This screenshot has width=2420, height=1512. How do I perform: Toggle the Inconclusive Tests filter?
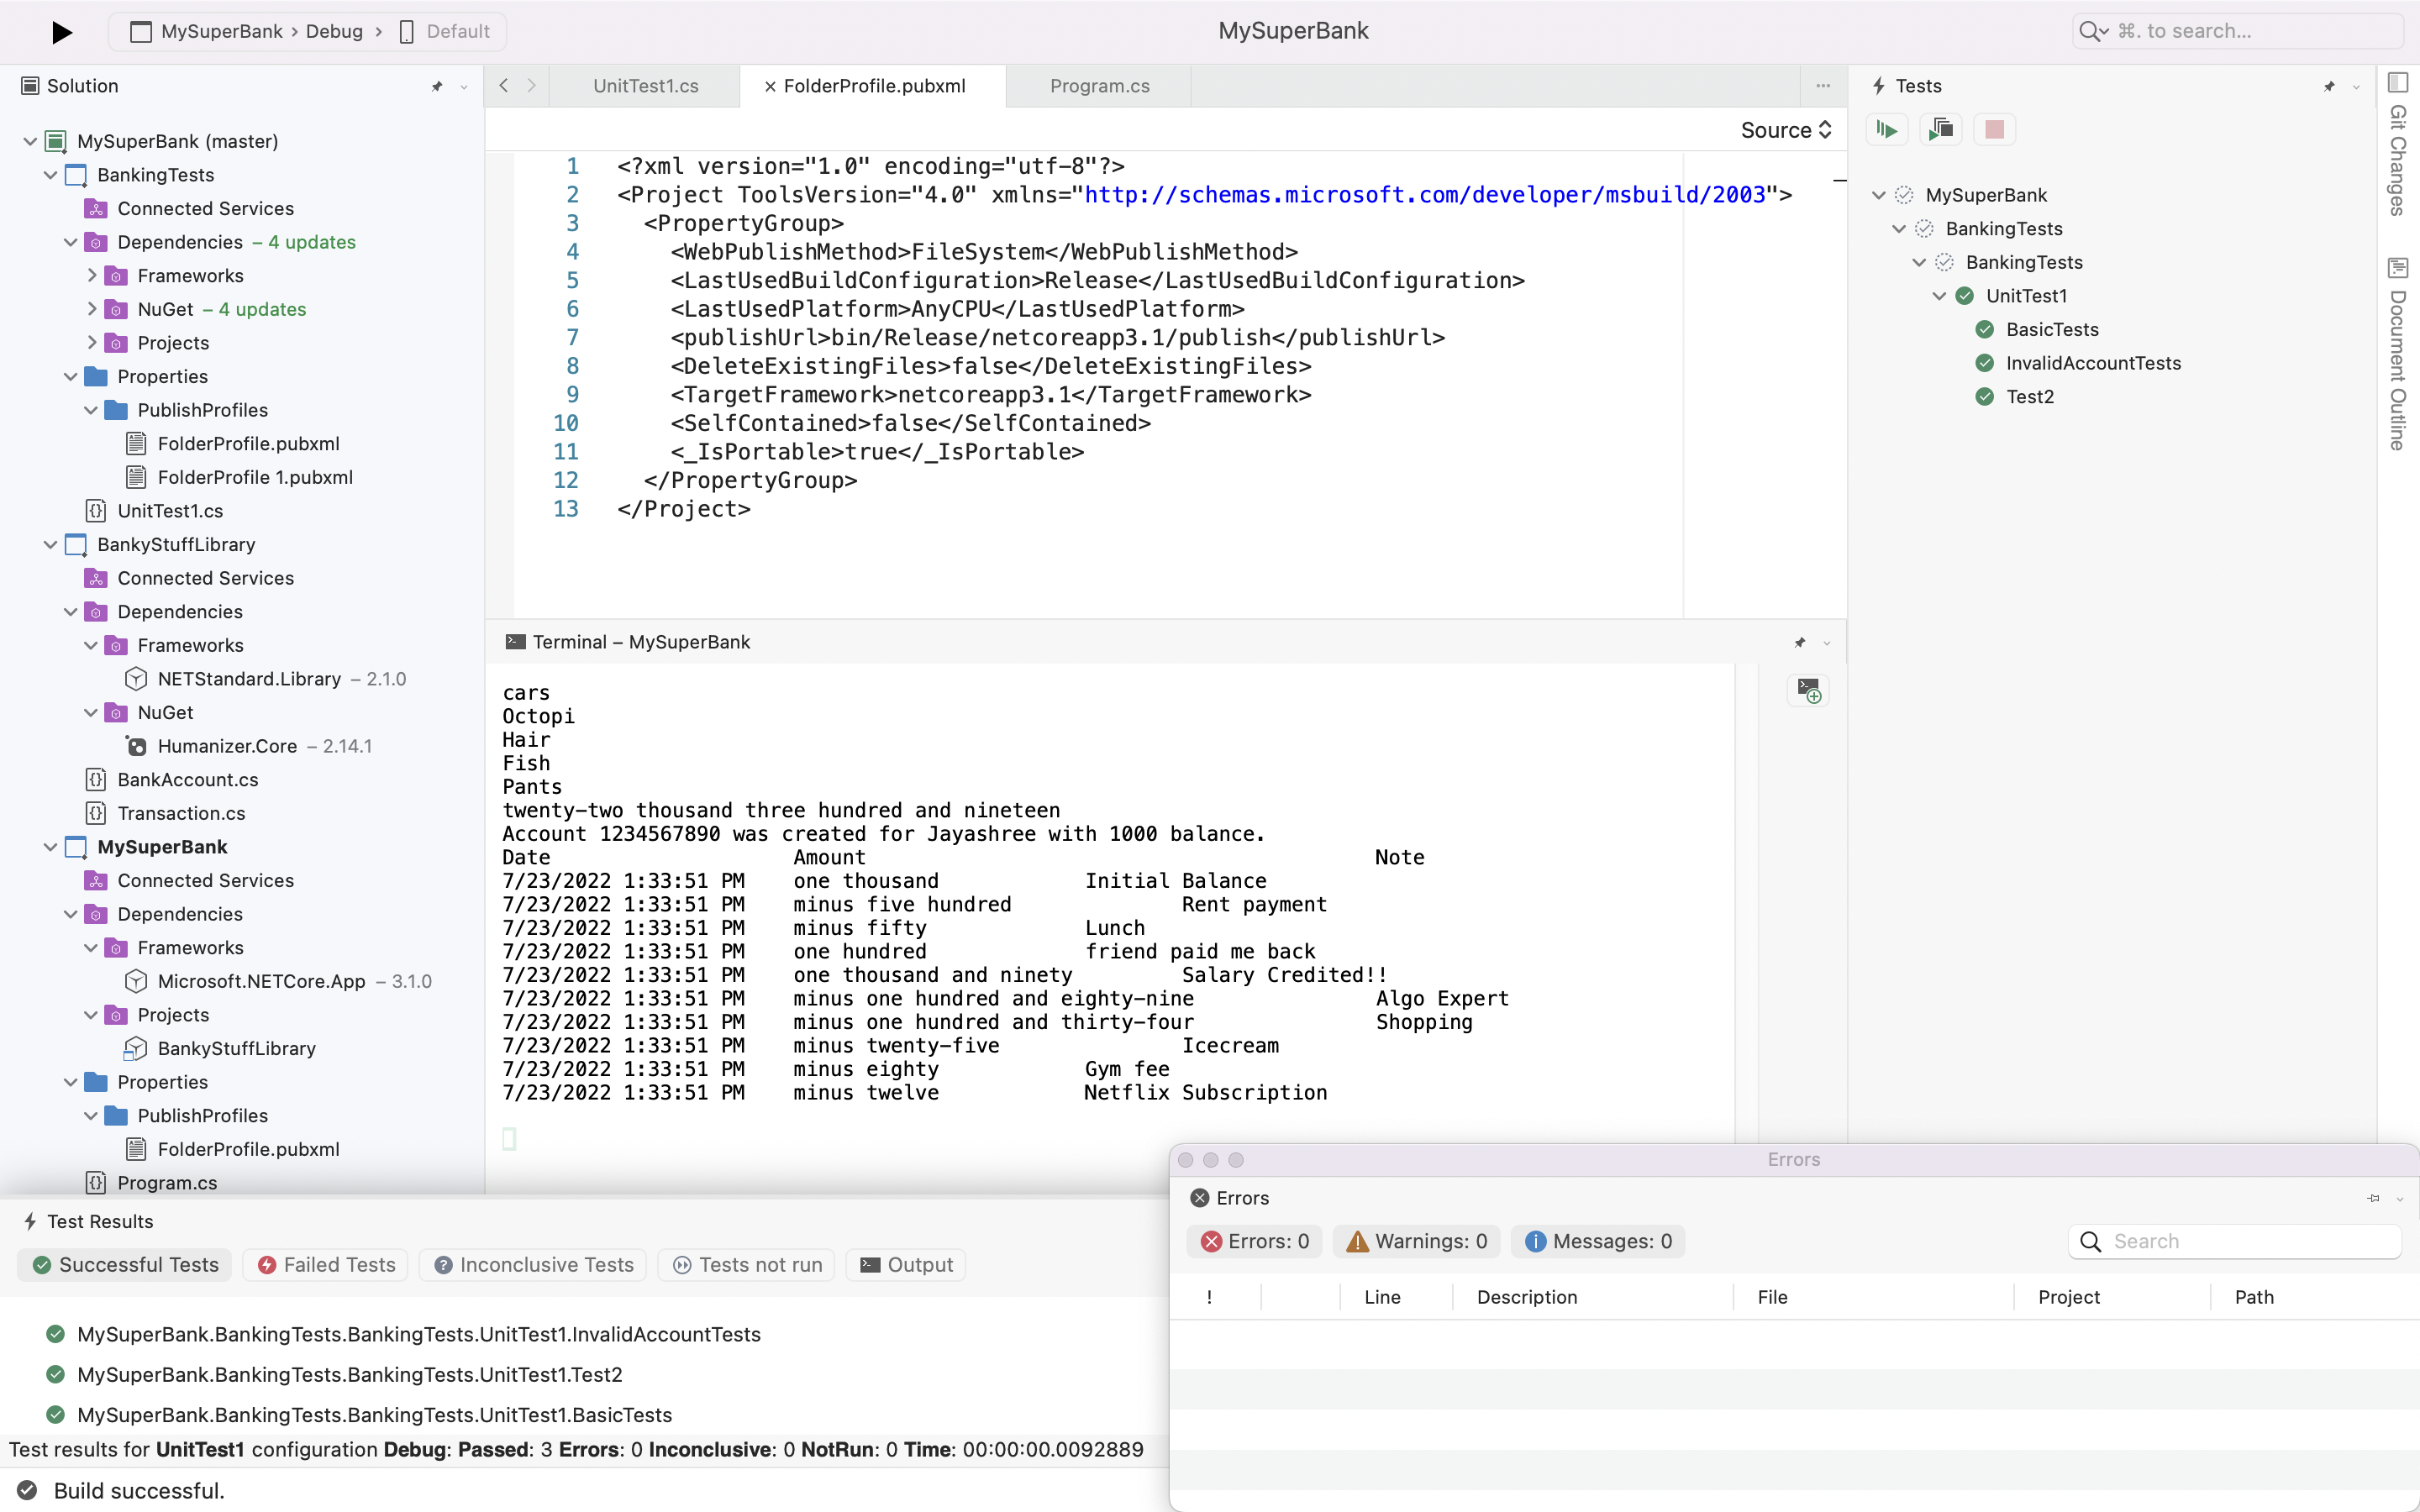click(x=534, y=1265)
